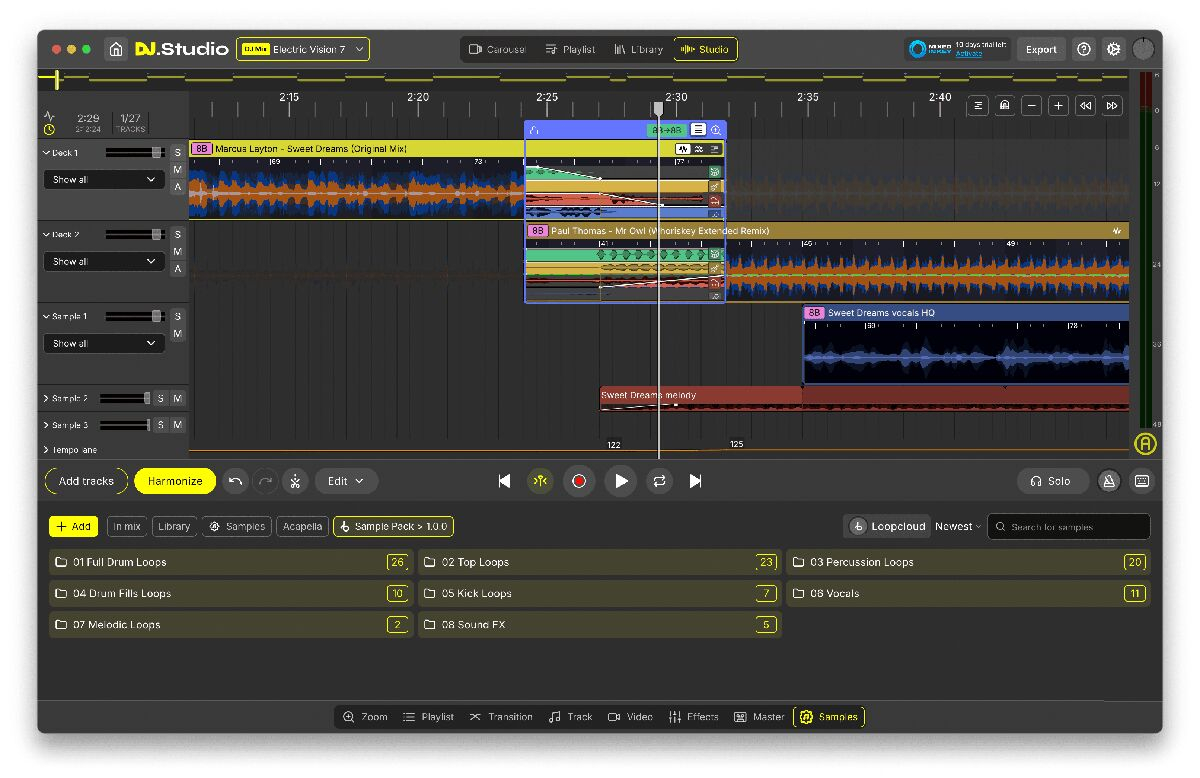This screenshot has width=1200, height=778.
Task: Click the Export button
Action: [1041, 49]
